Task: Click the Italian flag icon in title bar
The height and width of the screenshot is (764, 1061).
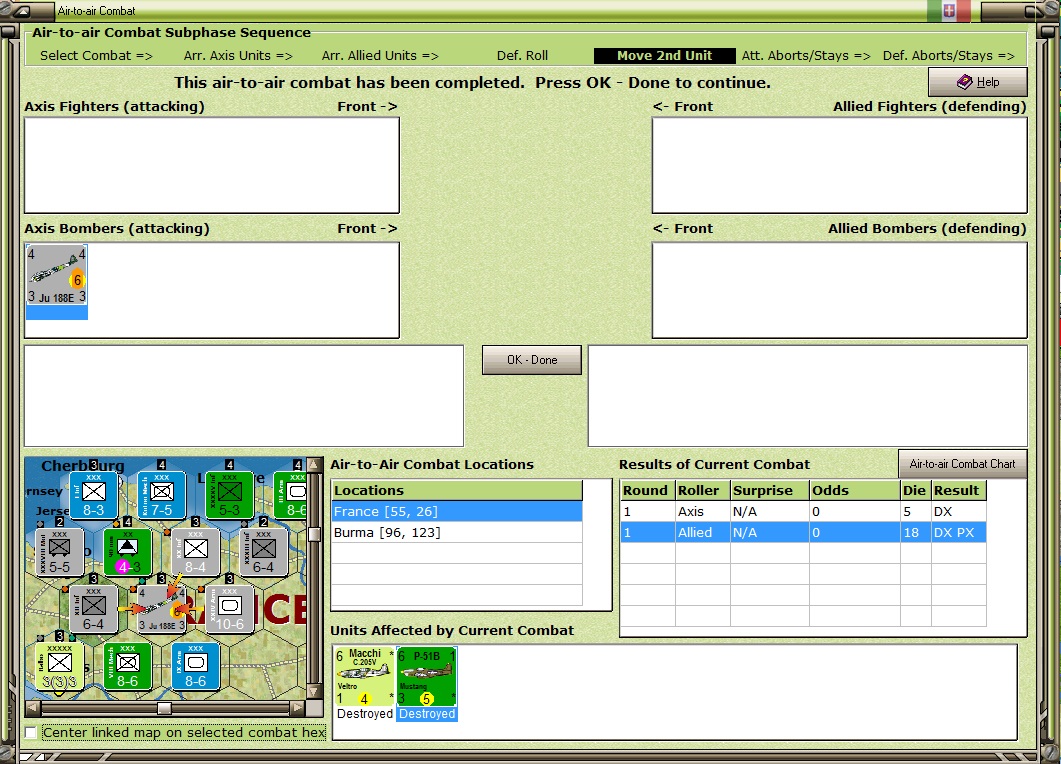Action: pyautogui.click(x=949, y=10)
